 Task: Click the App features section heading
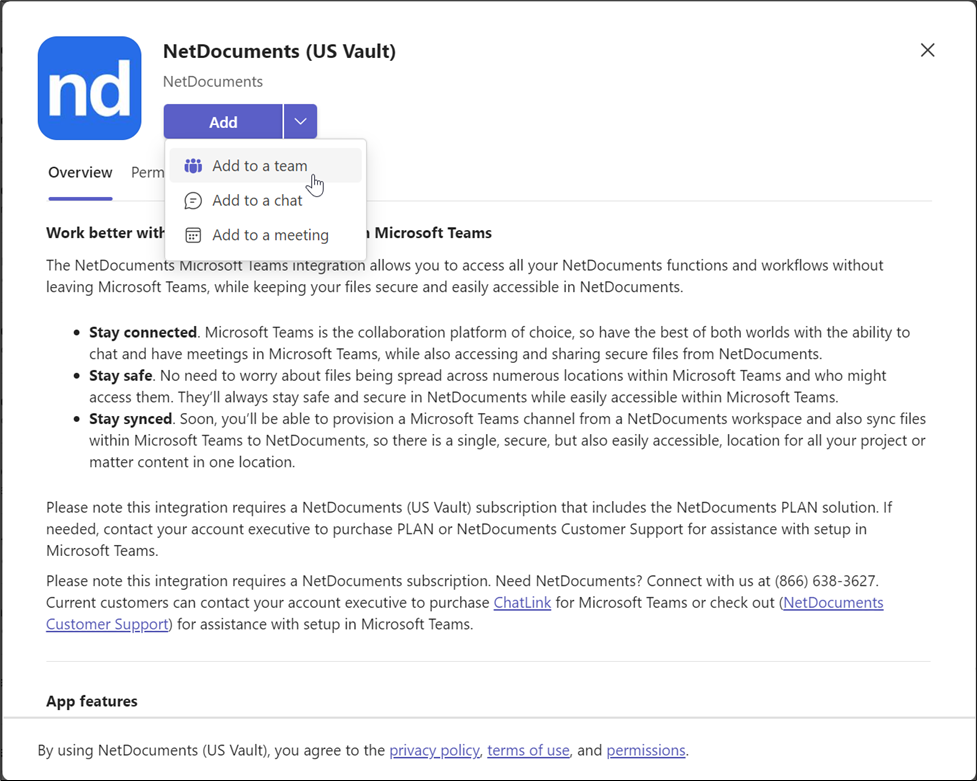pos(91,701)
